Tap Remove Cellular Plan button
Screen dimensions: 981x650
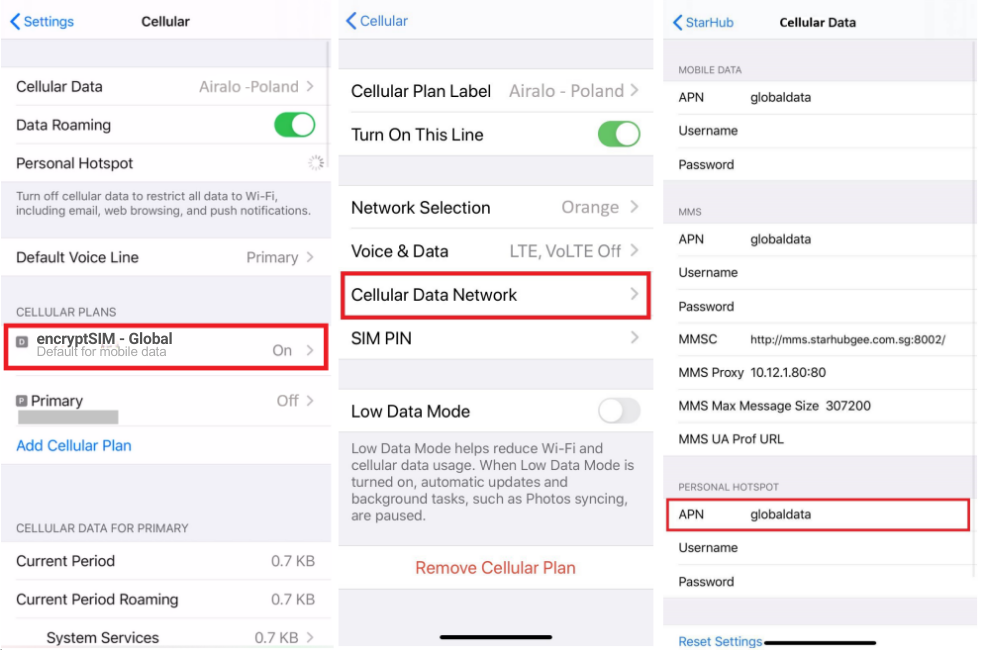pyautogui.click(x=496, y=567)
